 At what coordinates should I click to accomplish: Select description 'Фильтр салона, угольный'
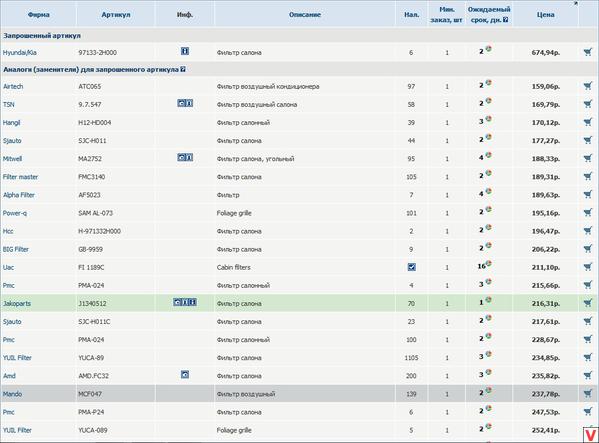click(256, 158)
